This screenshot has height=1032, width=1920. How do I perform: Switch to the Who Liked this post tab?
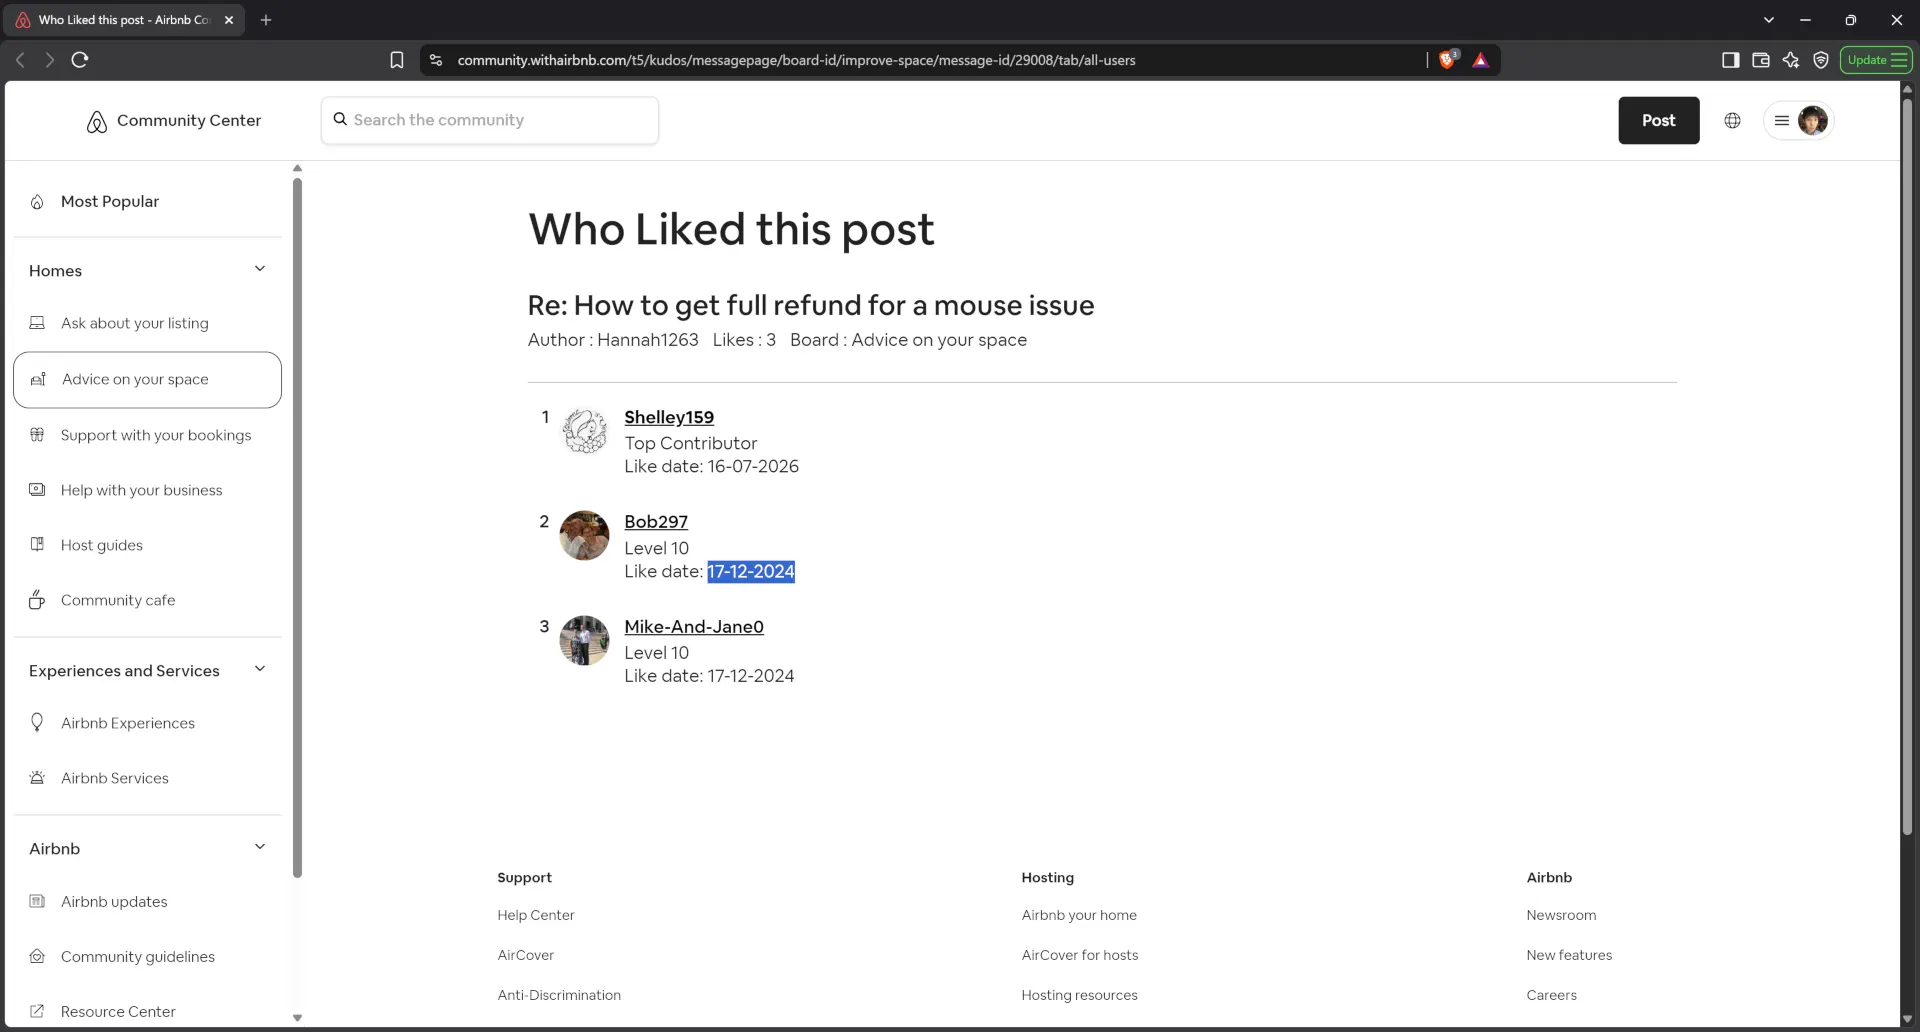click(x=124, y=20)
